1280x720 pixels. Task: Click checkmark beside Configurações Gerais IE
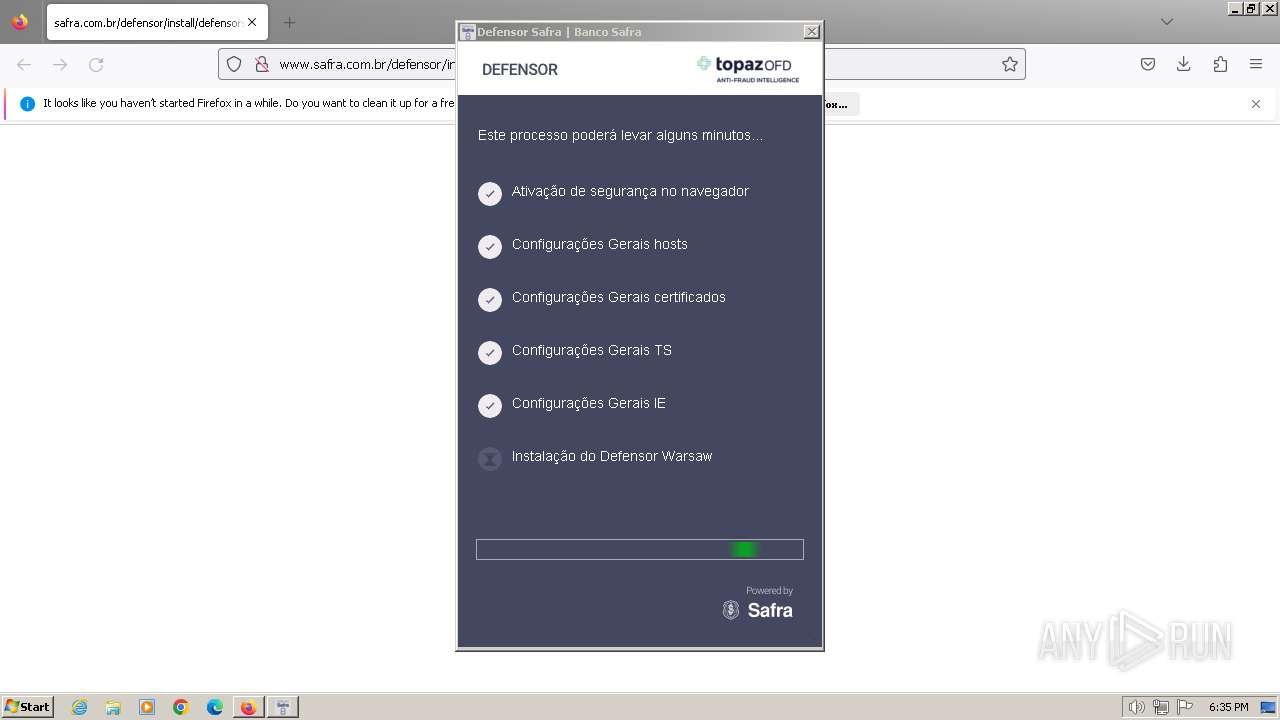[490, 406]
